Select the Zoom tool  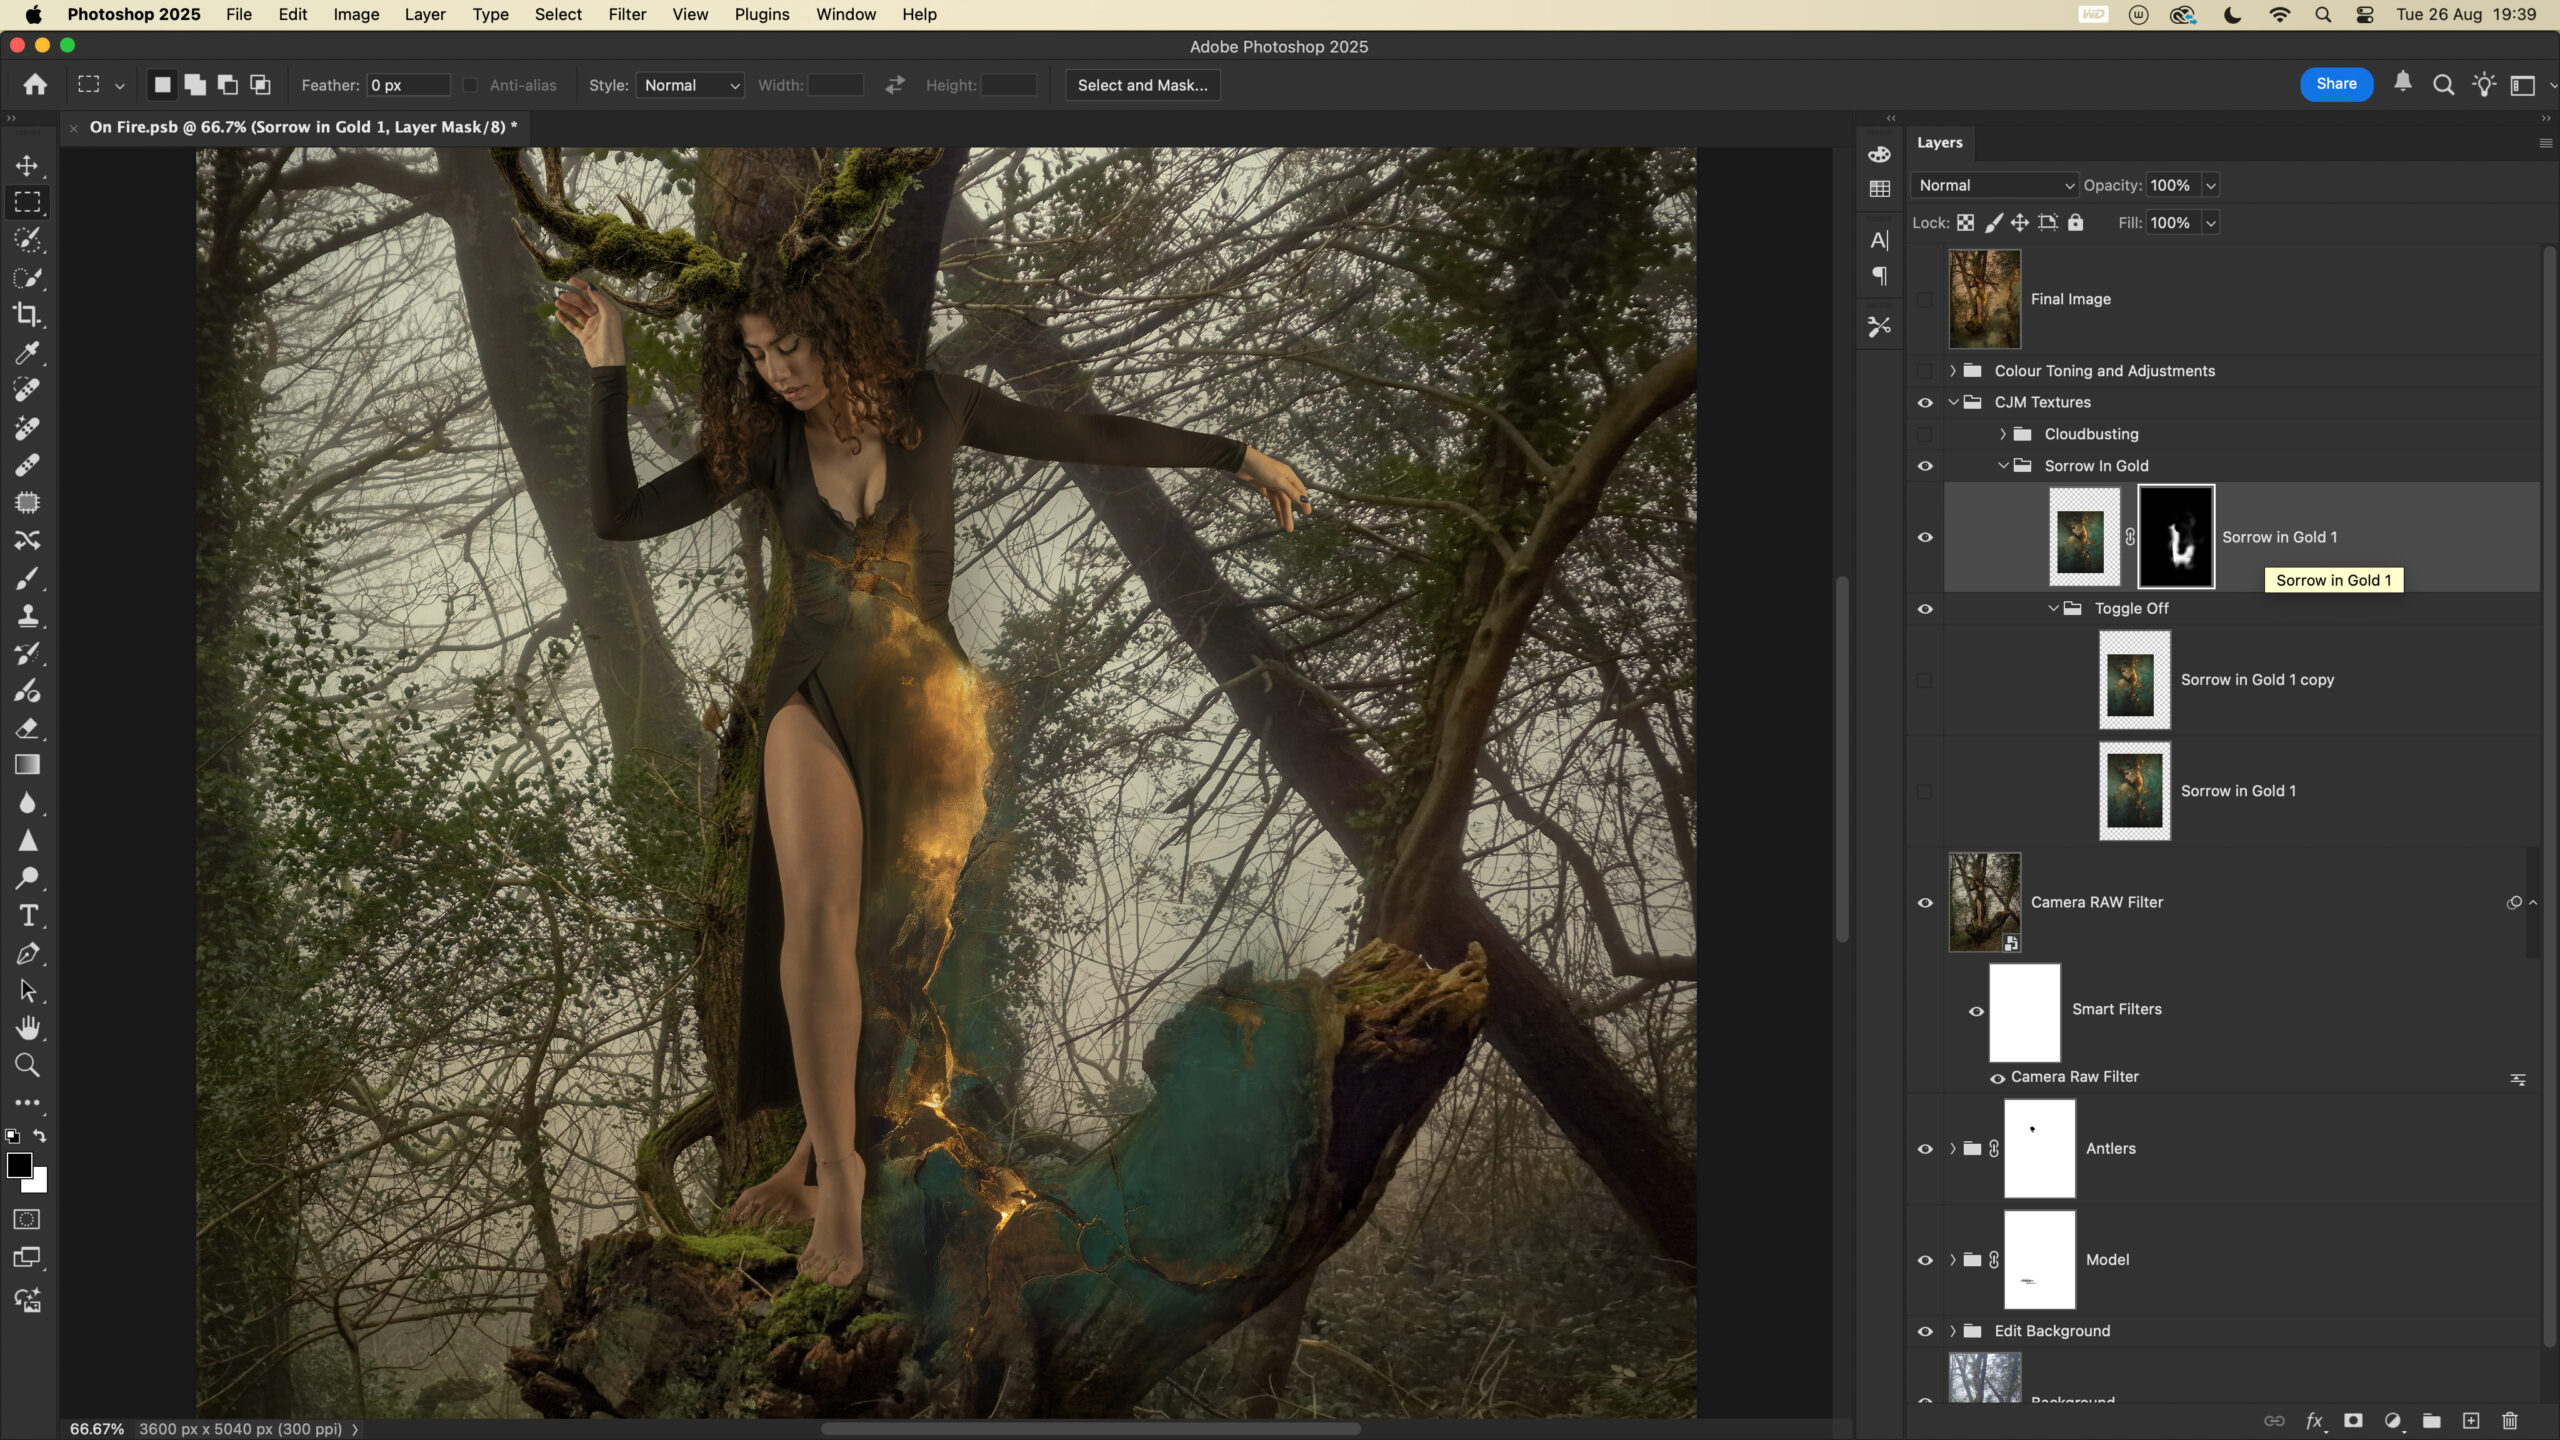click(x=27, y=1066)
